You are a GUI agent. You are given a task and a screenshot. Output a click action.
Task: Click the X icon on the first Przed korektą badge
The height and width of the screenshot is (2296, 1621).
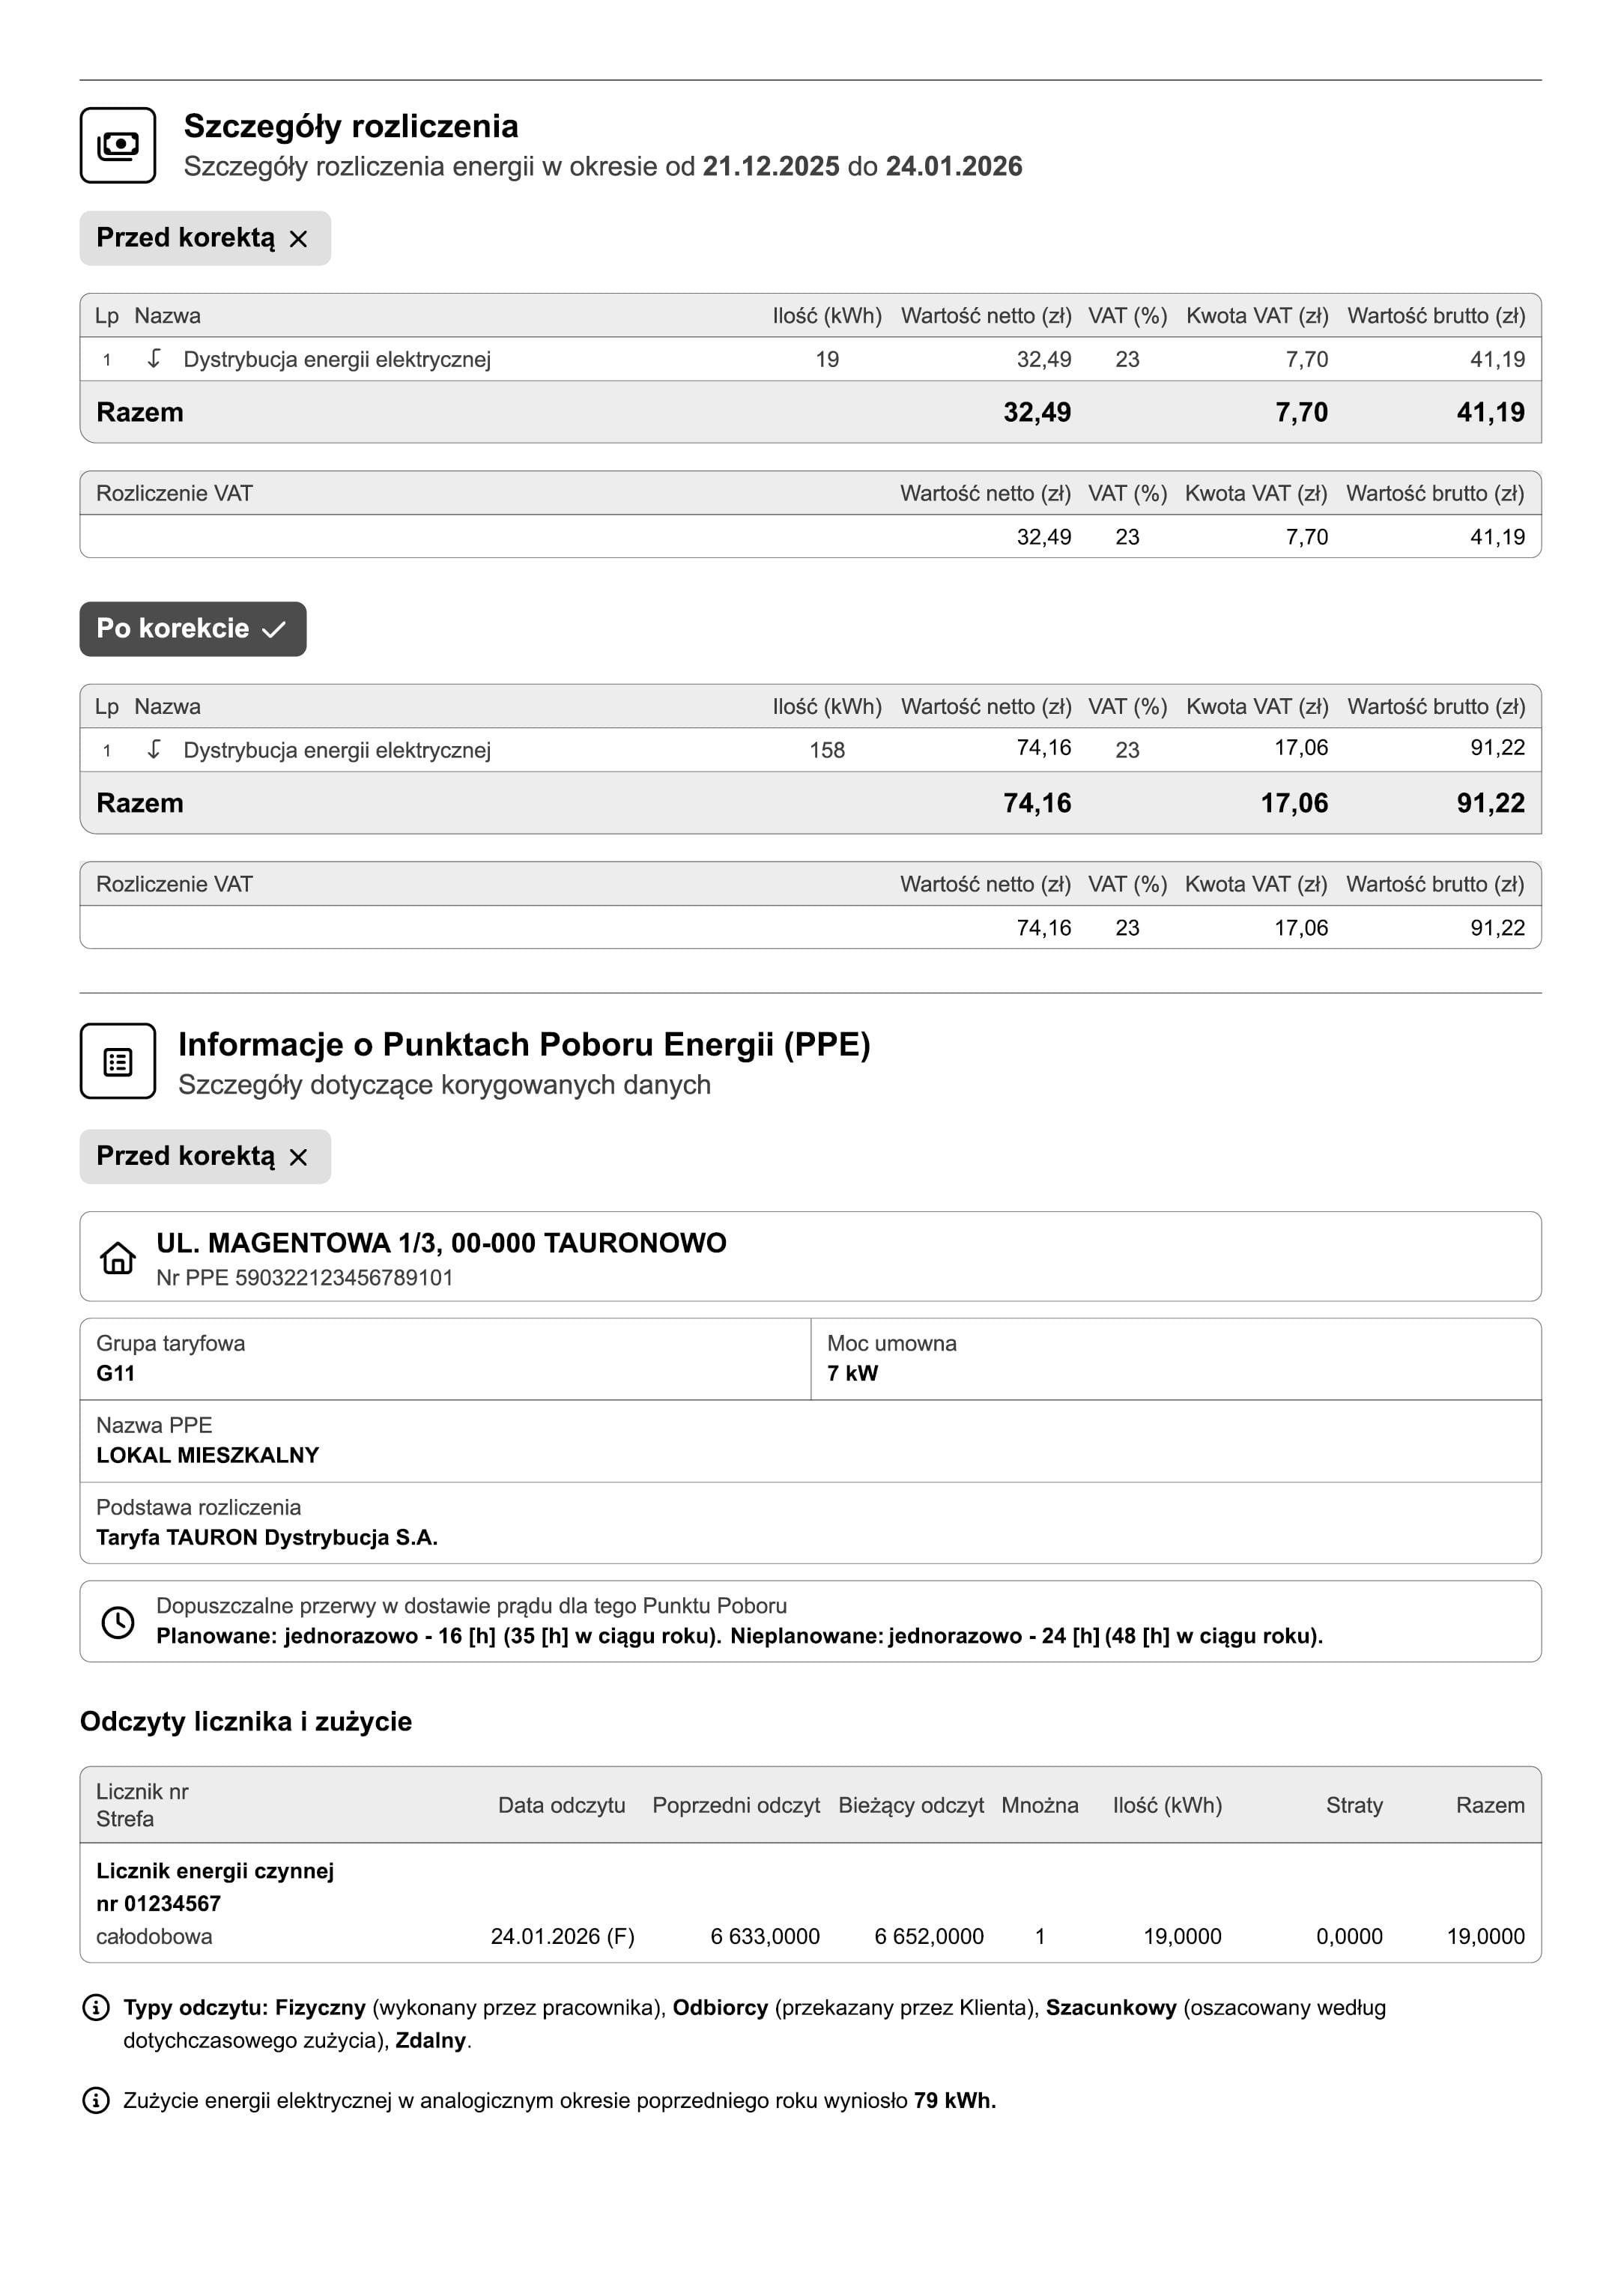coord(298,239)
